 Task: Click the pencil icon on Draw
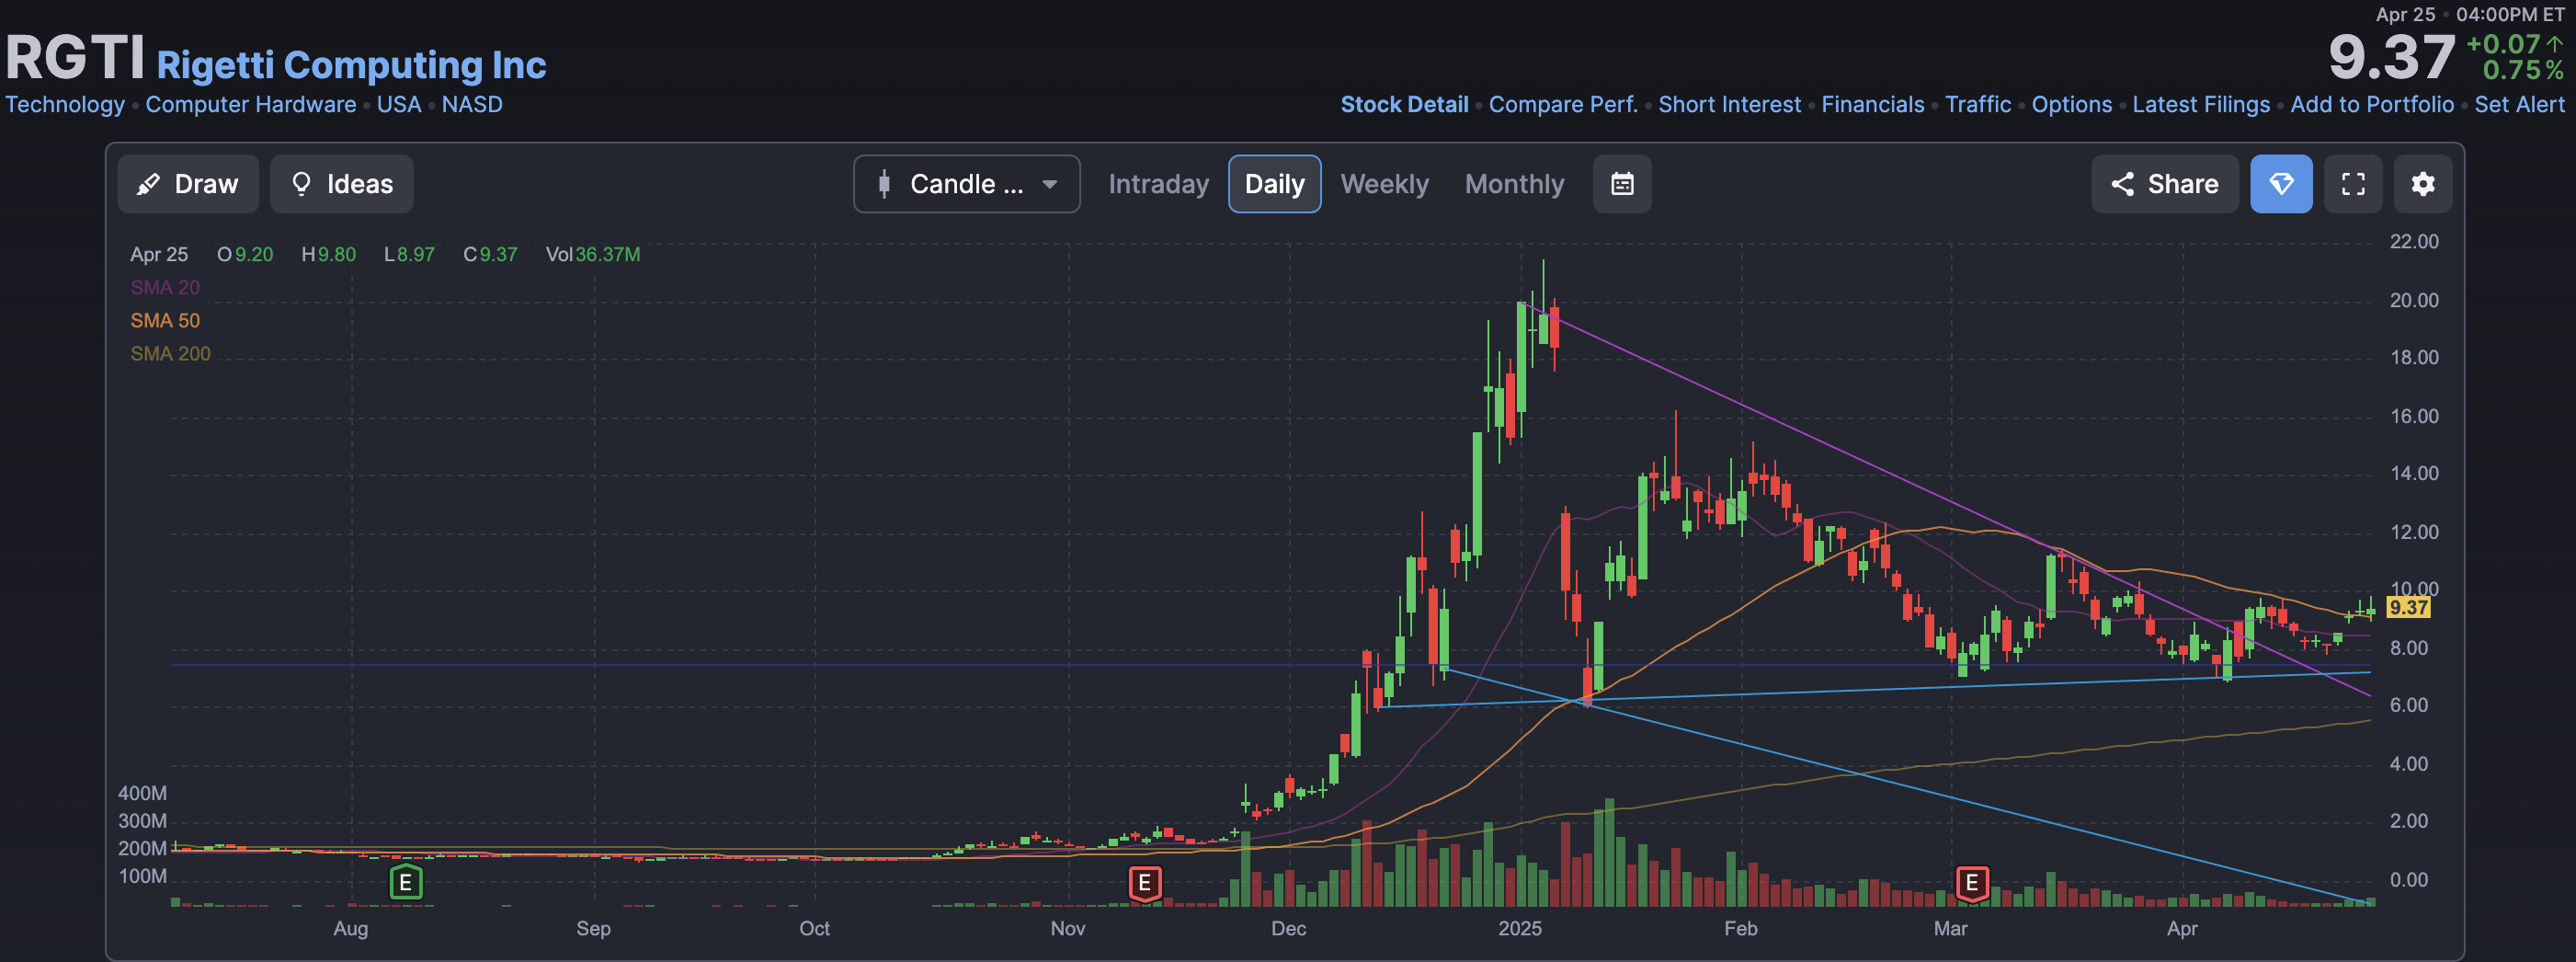tap(148, 184)
